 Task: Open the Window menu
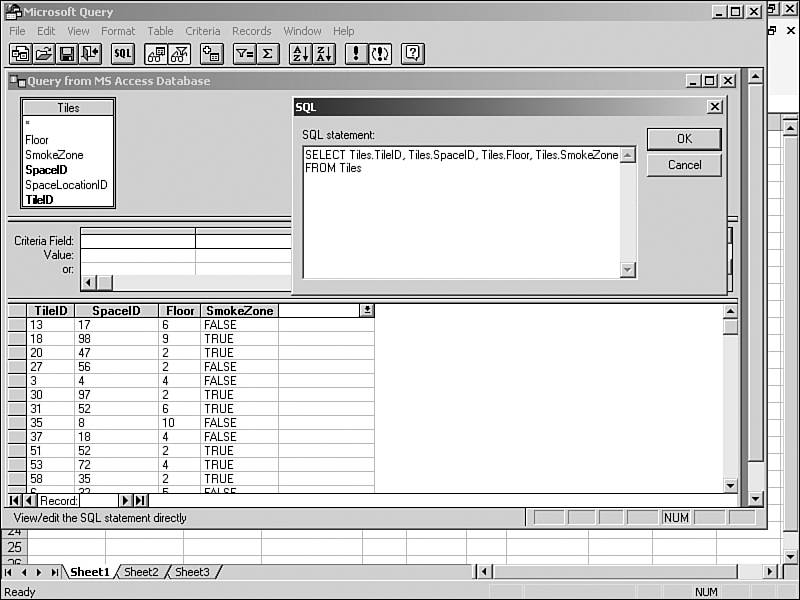click(x=302, y=31)
